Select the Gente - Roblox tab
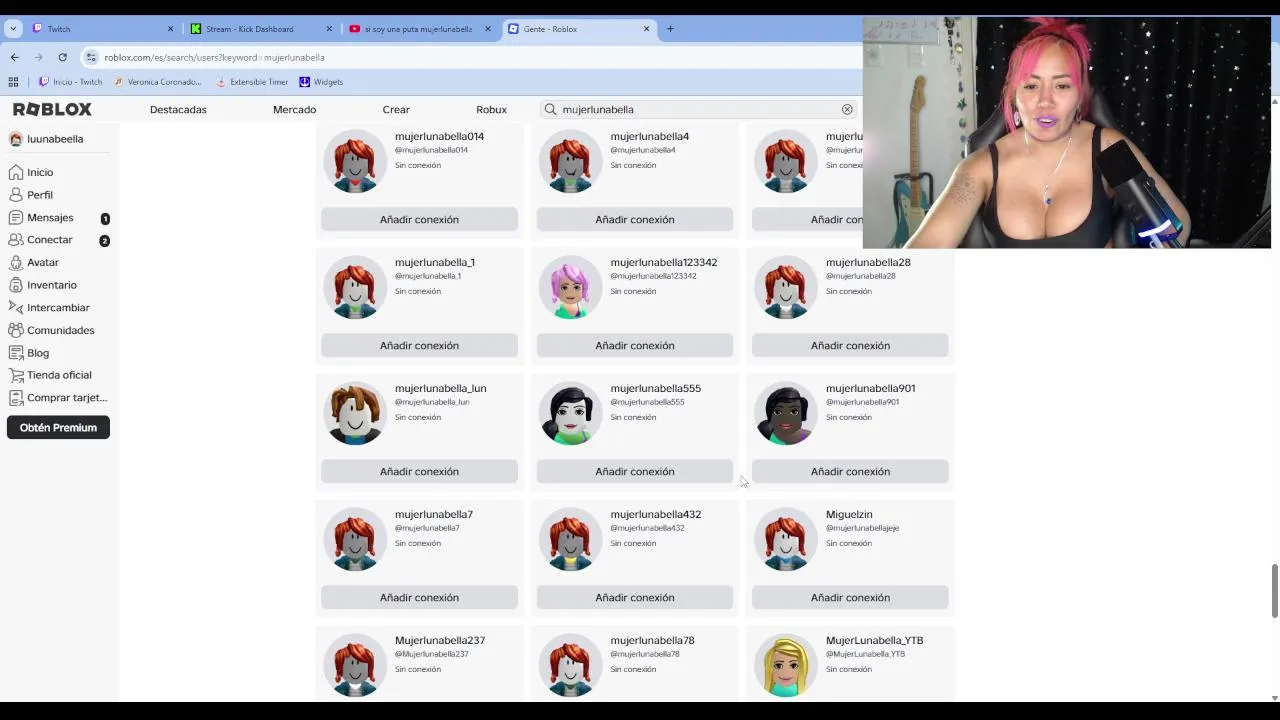 coord(579,29)
